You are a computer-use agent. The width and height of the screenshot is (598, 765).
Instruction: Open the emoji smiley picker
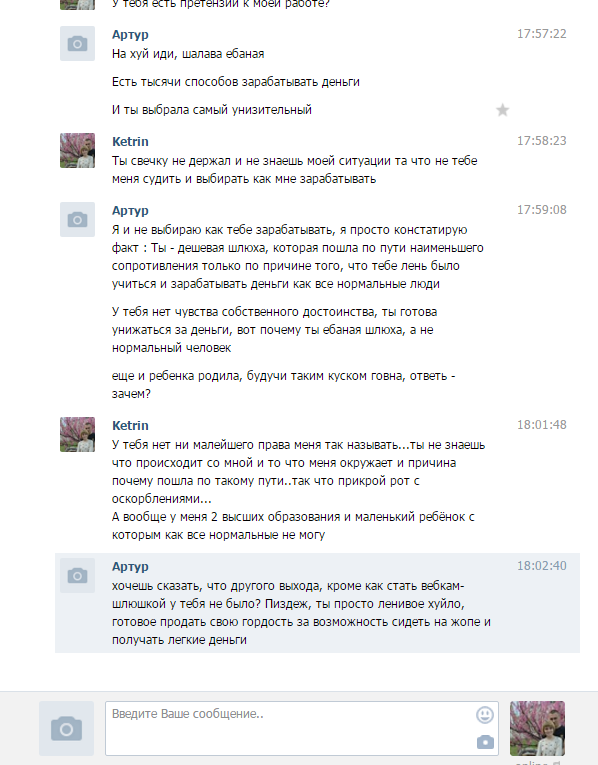485,715
